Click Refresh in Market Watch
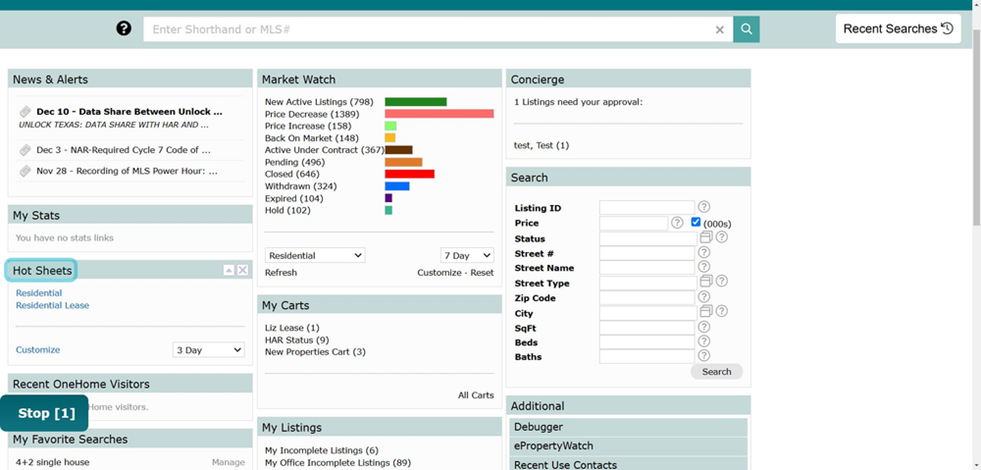981x470 pixels. [x=281, y=273]
